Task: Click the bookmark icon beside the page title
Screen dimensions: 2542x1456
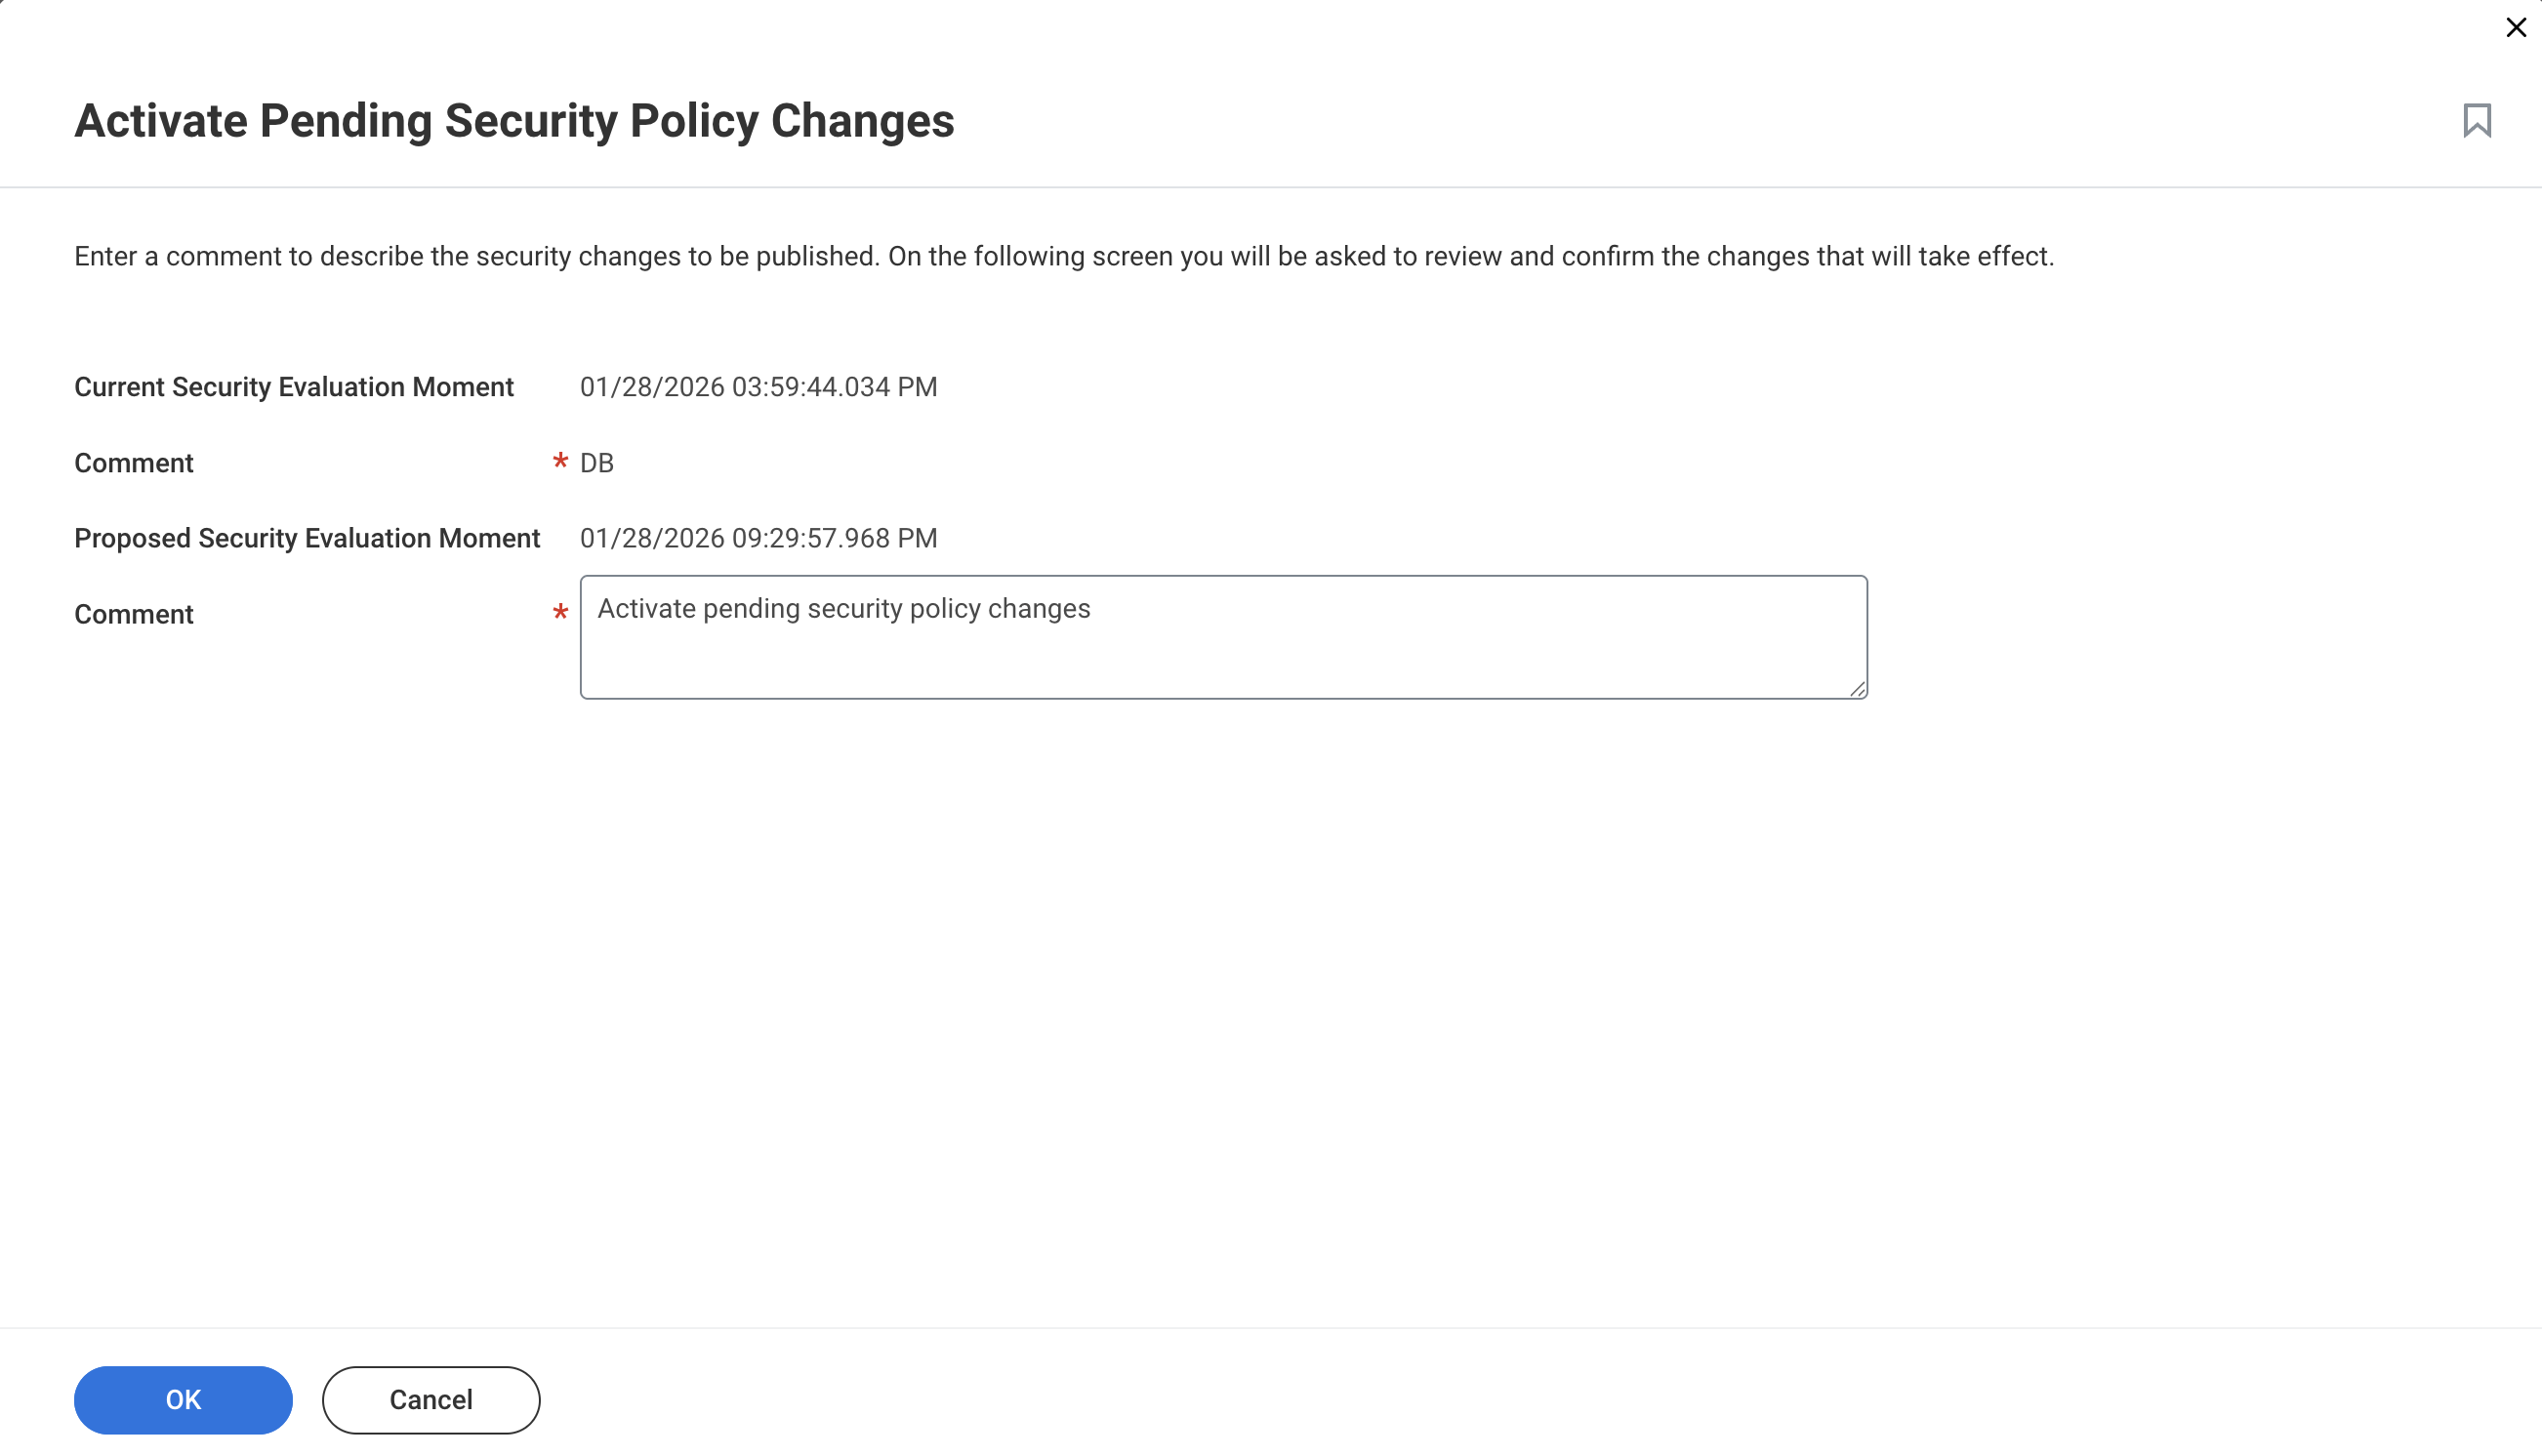Action: [2476, 121]
